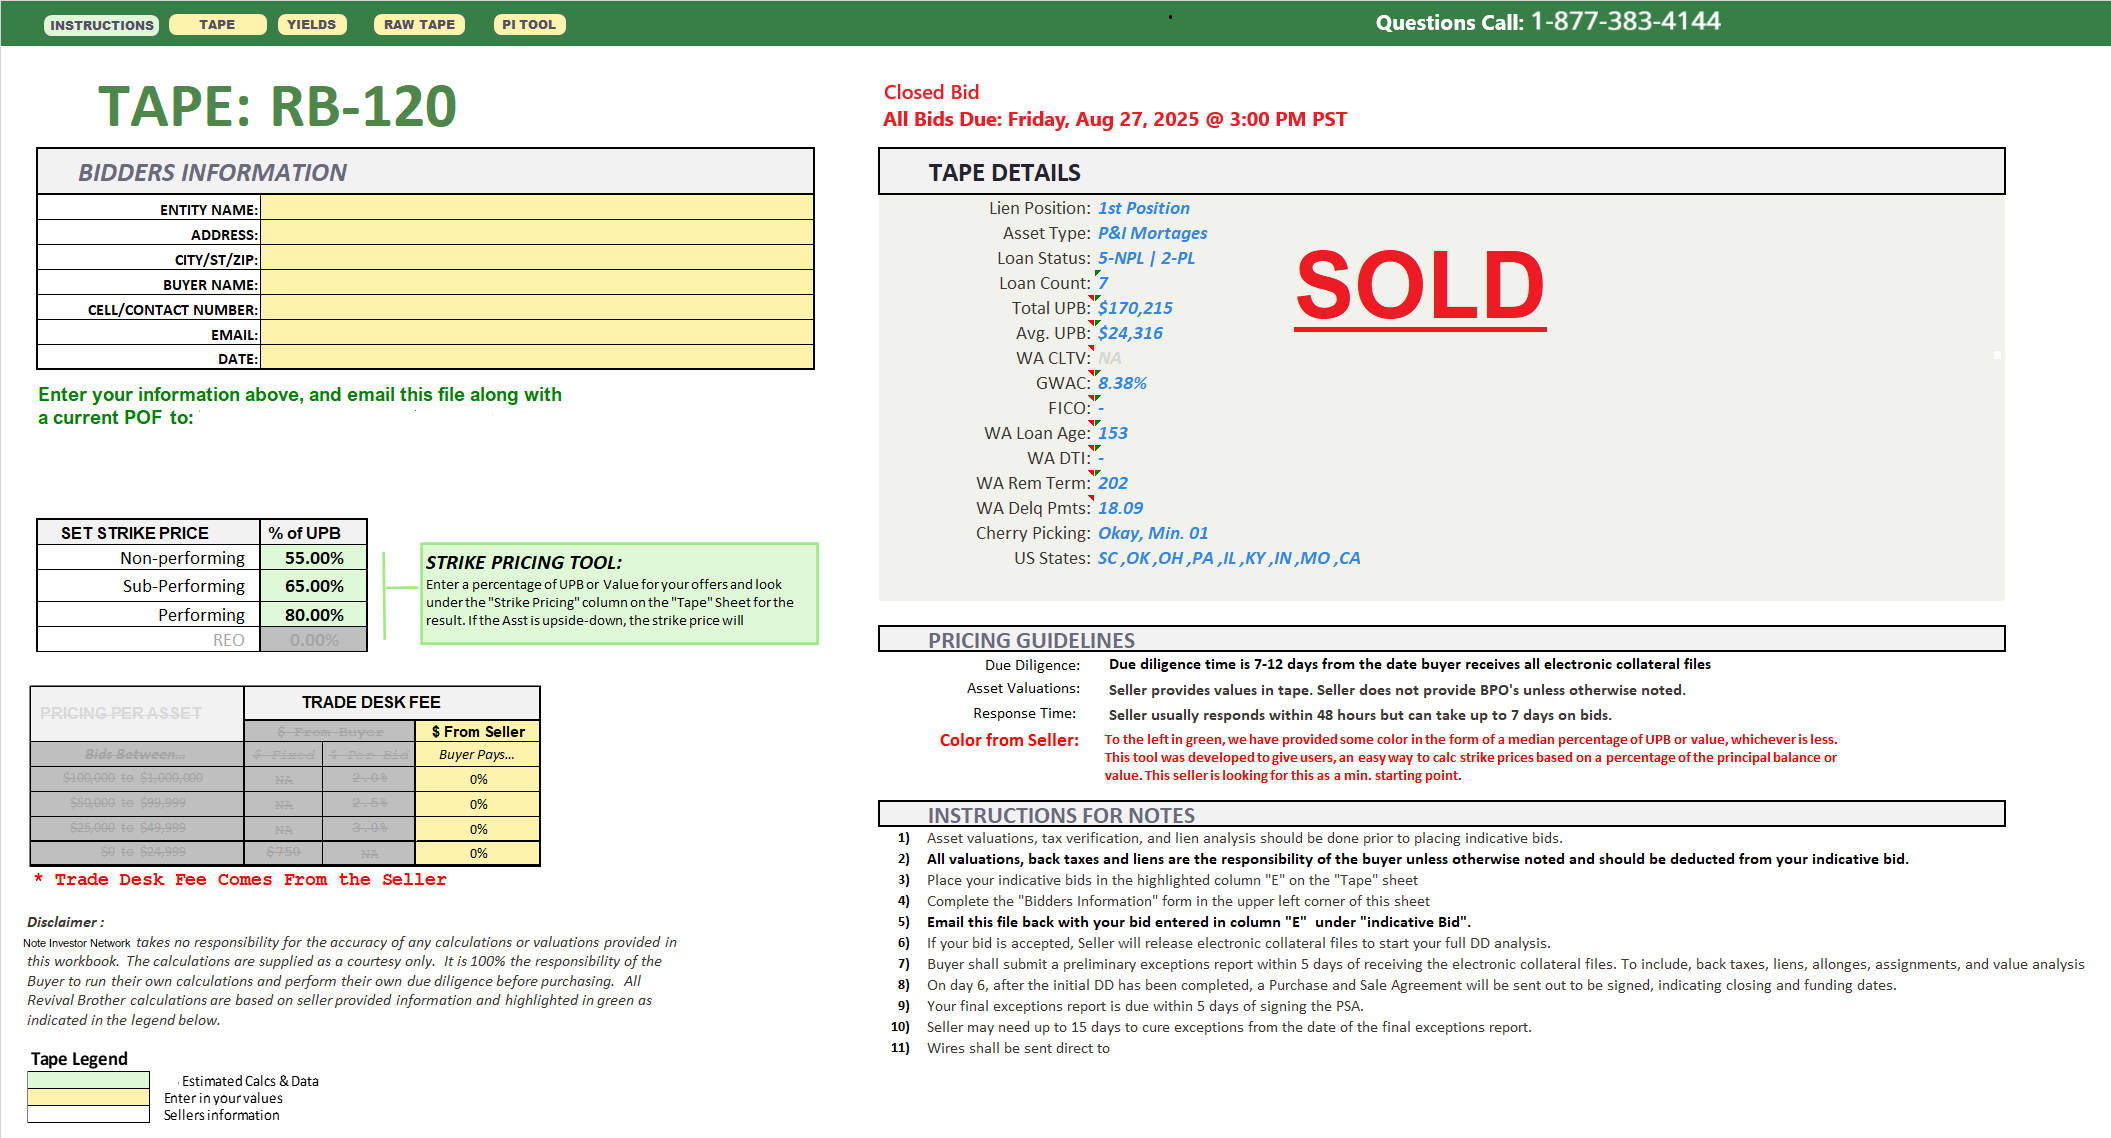Click the Entity Name input field
The height and width of the screenshot is (1138, 2111).
tap(537, 208)
